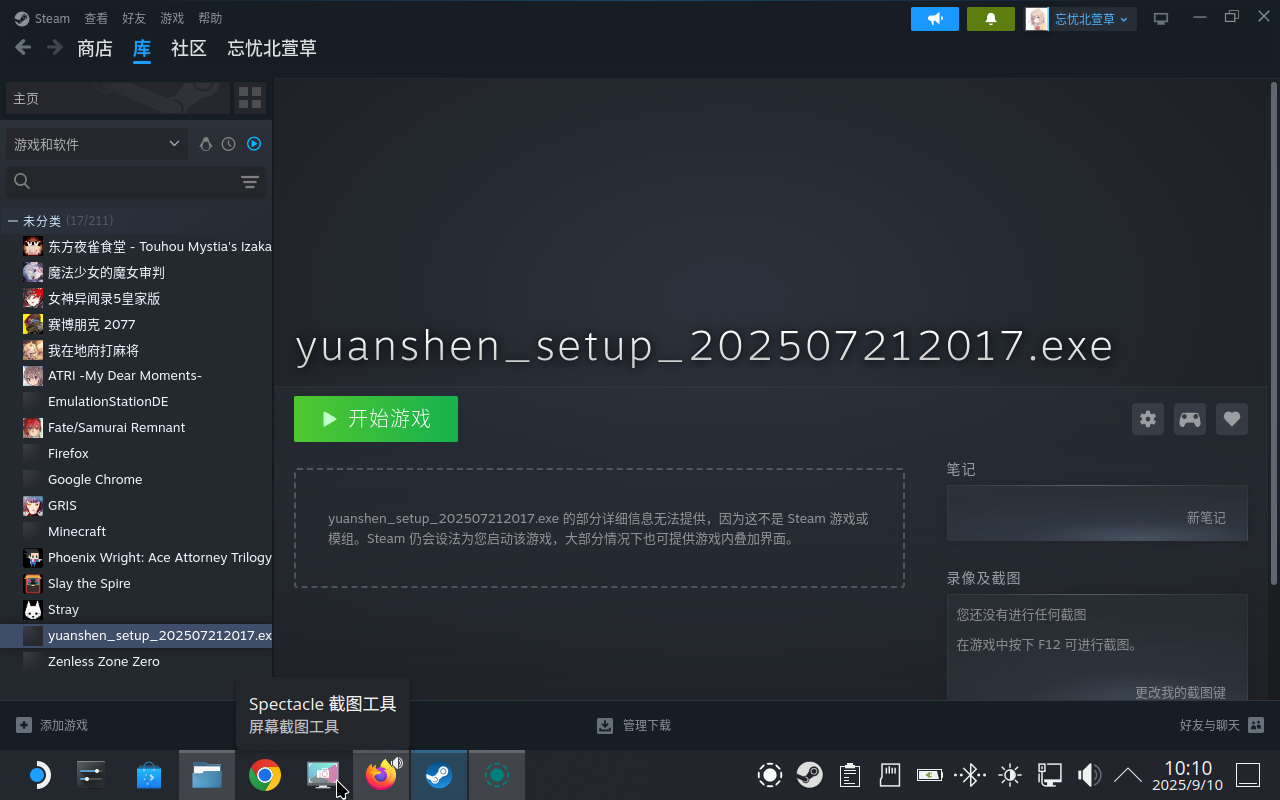The image size is (1280, 800).
Task: Open the volume control in system tray
Action: pyautogui.click(x=1089, y=775)
